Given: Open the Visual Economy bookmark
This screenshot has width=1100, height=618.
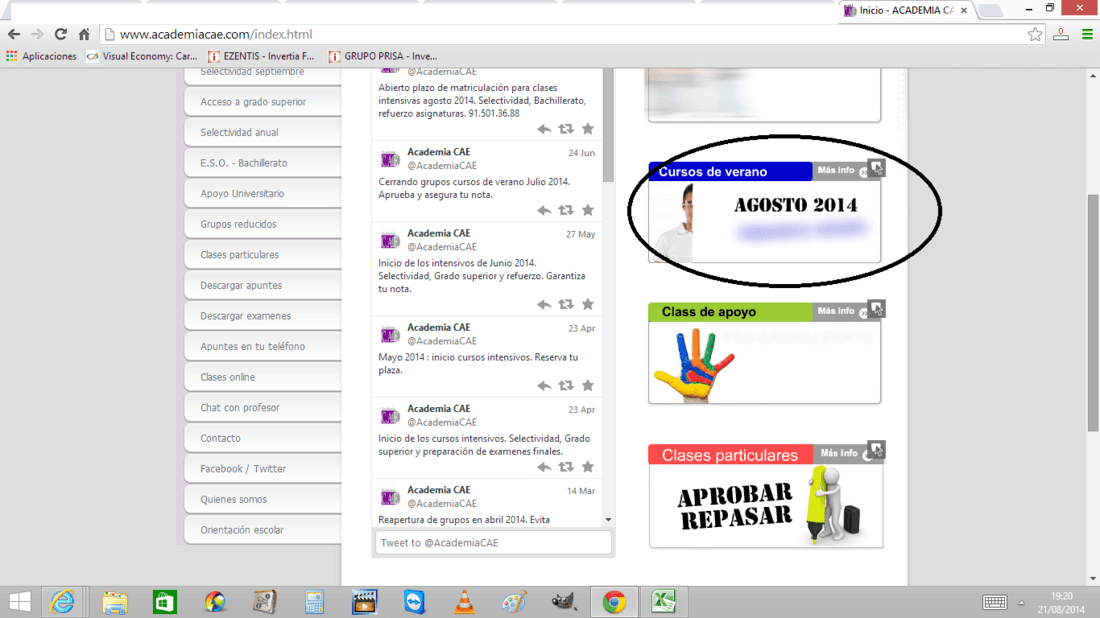Looking at the screenshot, I should coord(142,56).
